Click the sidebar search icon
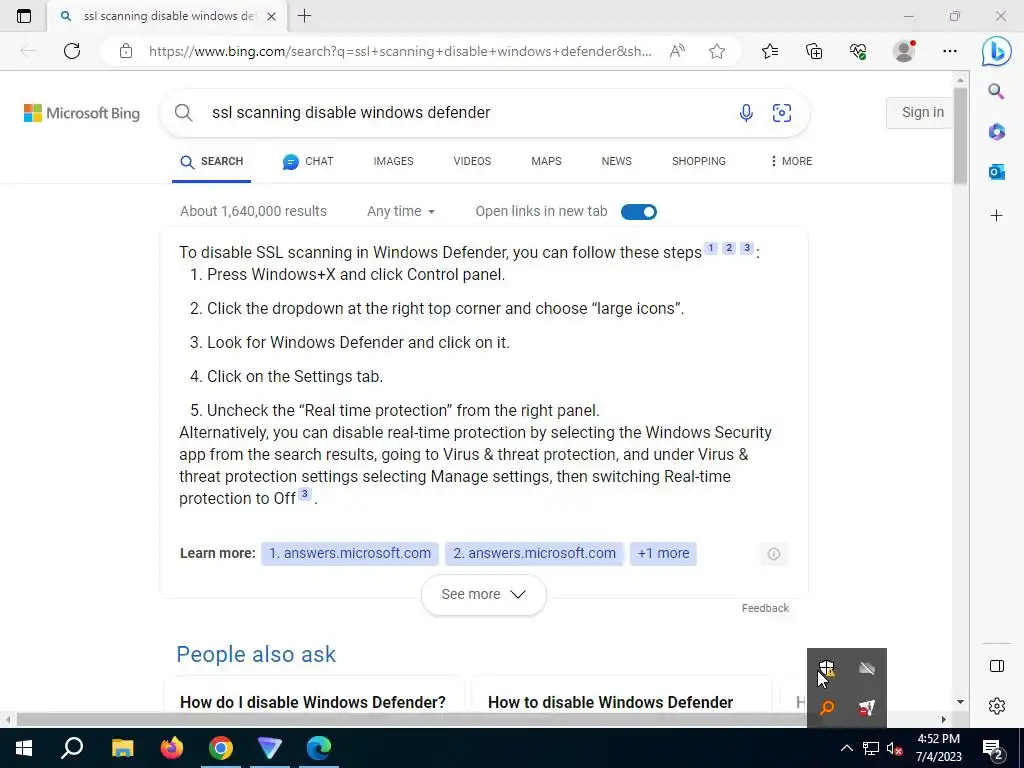 (x=996, y=91)
